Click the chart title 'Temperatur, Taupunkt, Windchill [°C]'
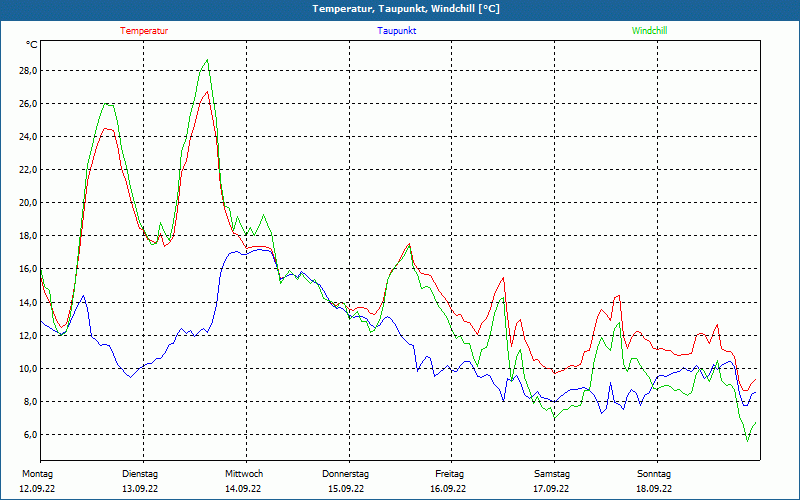The height and width of the screenshot is (500, 800). click(x=406, y=9)
